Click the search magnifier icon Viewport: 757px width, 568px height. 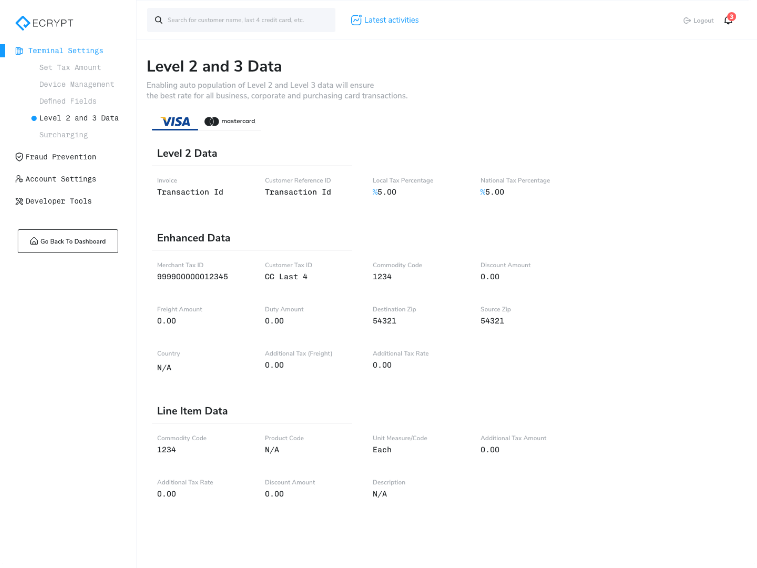(x=158, y=20)
